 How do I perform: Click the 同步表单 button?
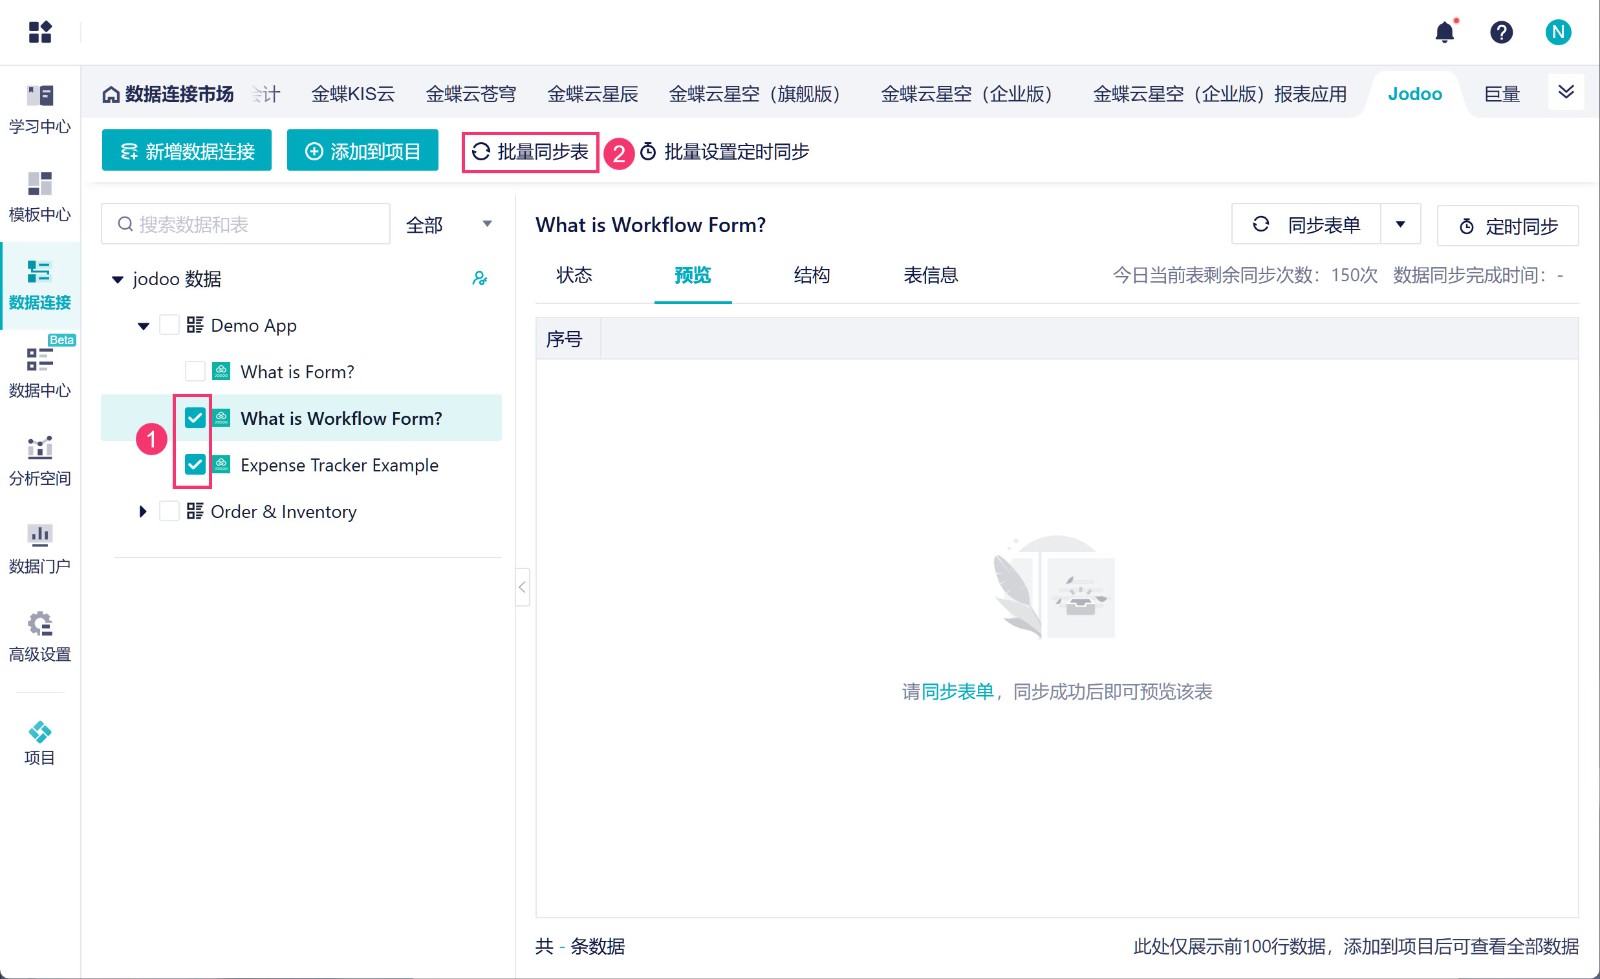point(1306,225)
